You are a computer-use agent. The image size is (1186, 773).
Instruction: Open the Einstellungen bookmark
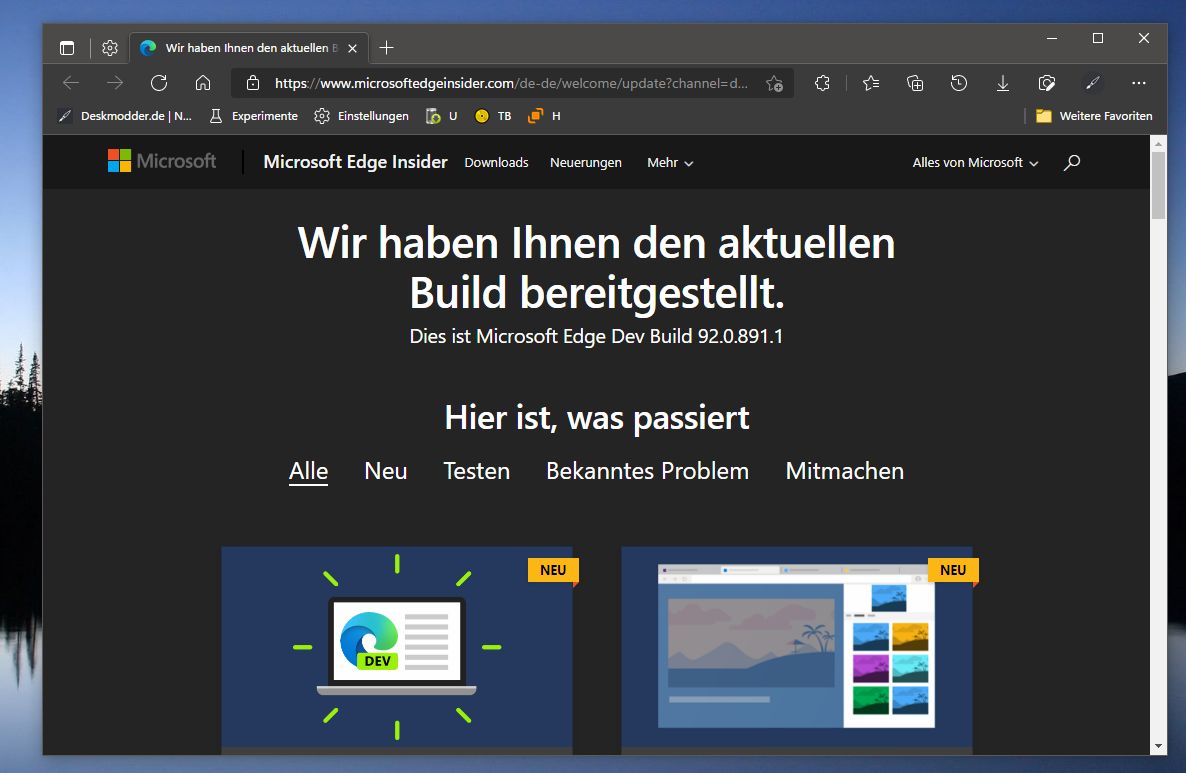(362, 116)
